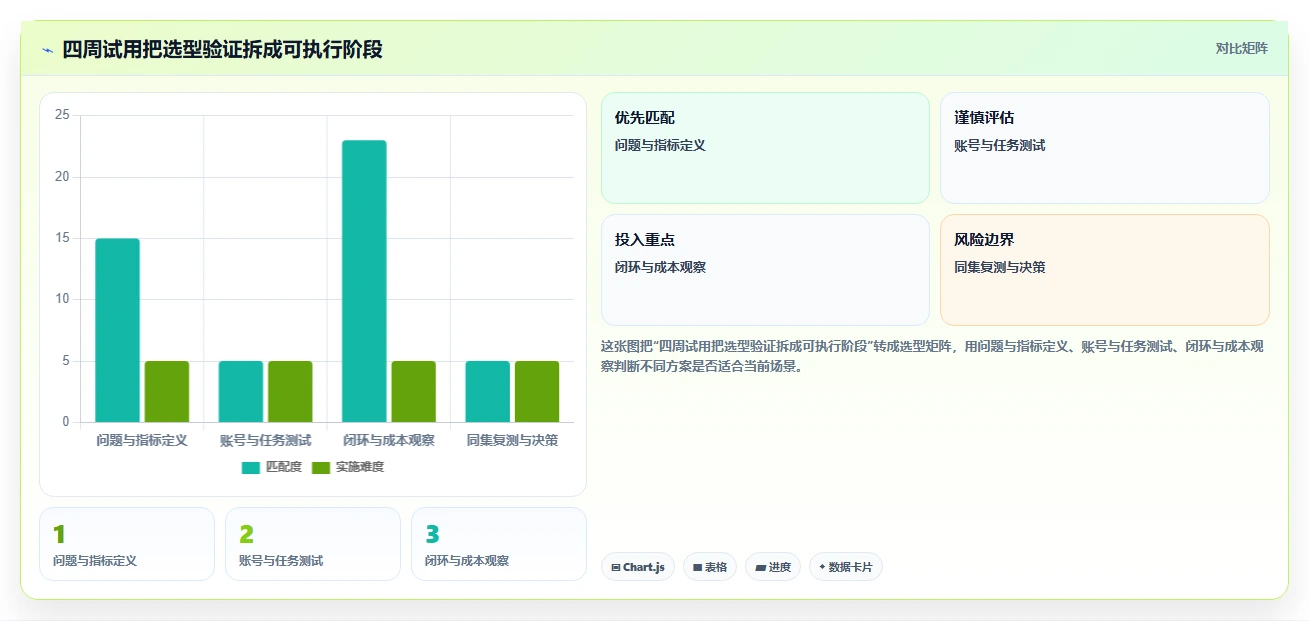Click the 表格 tag chip

710,567
